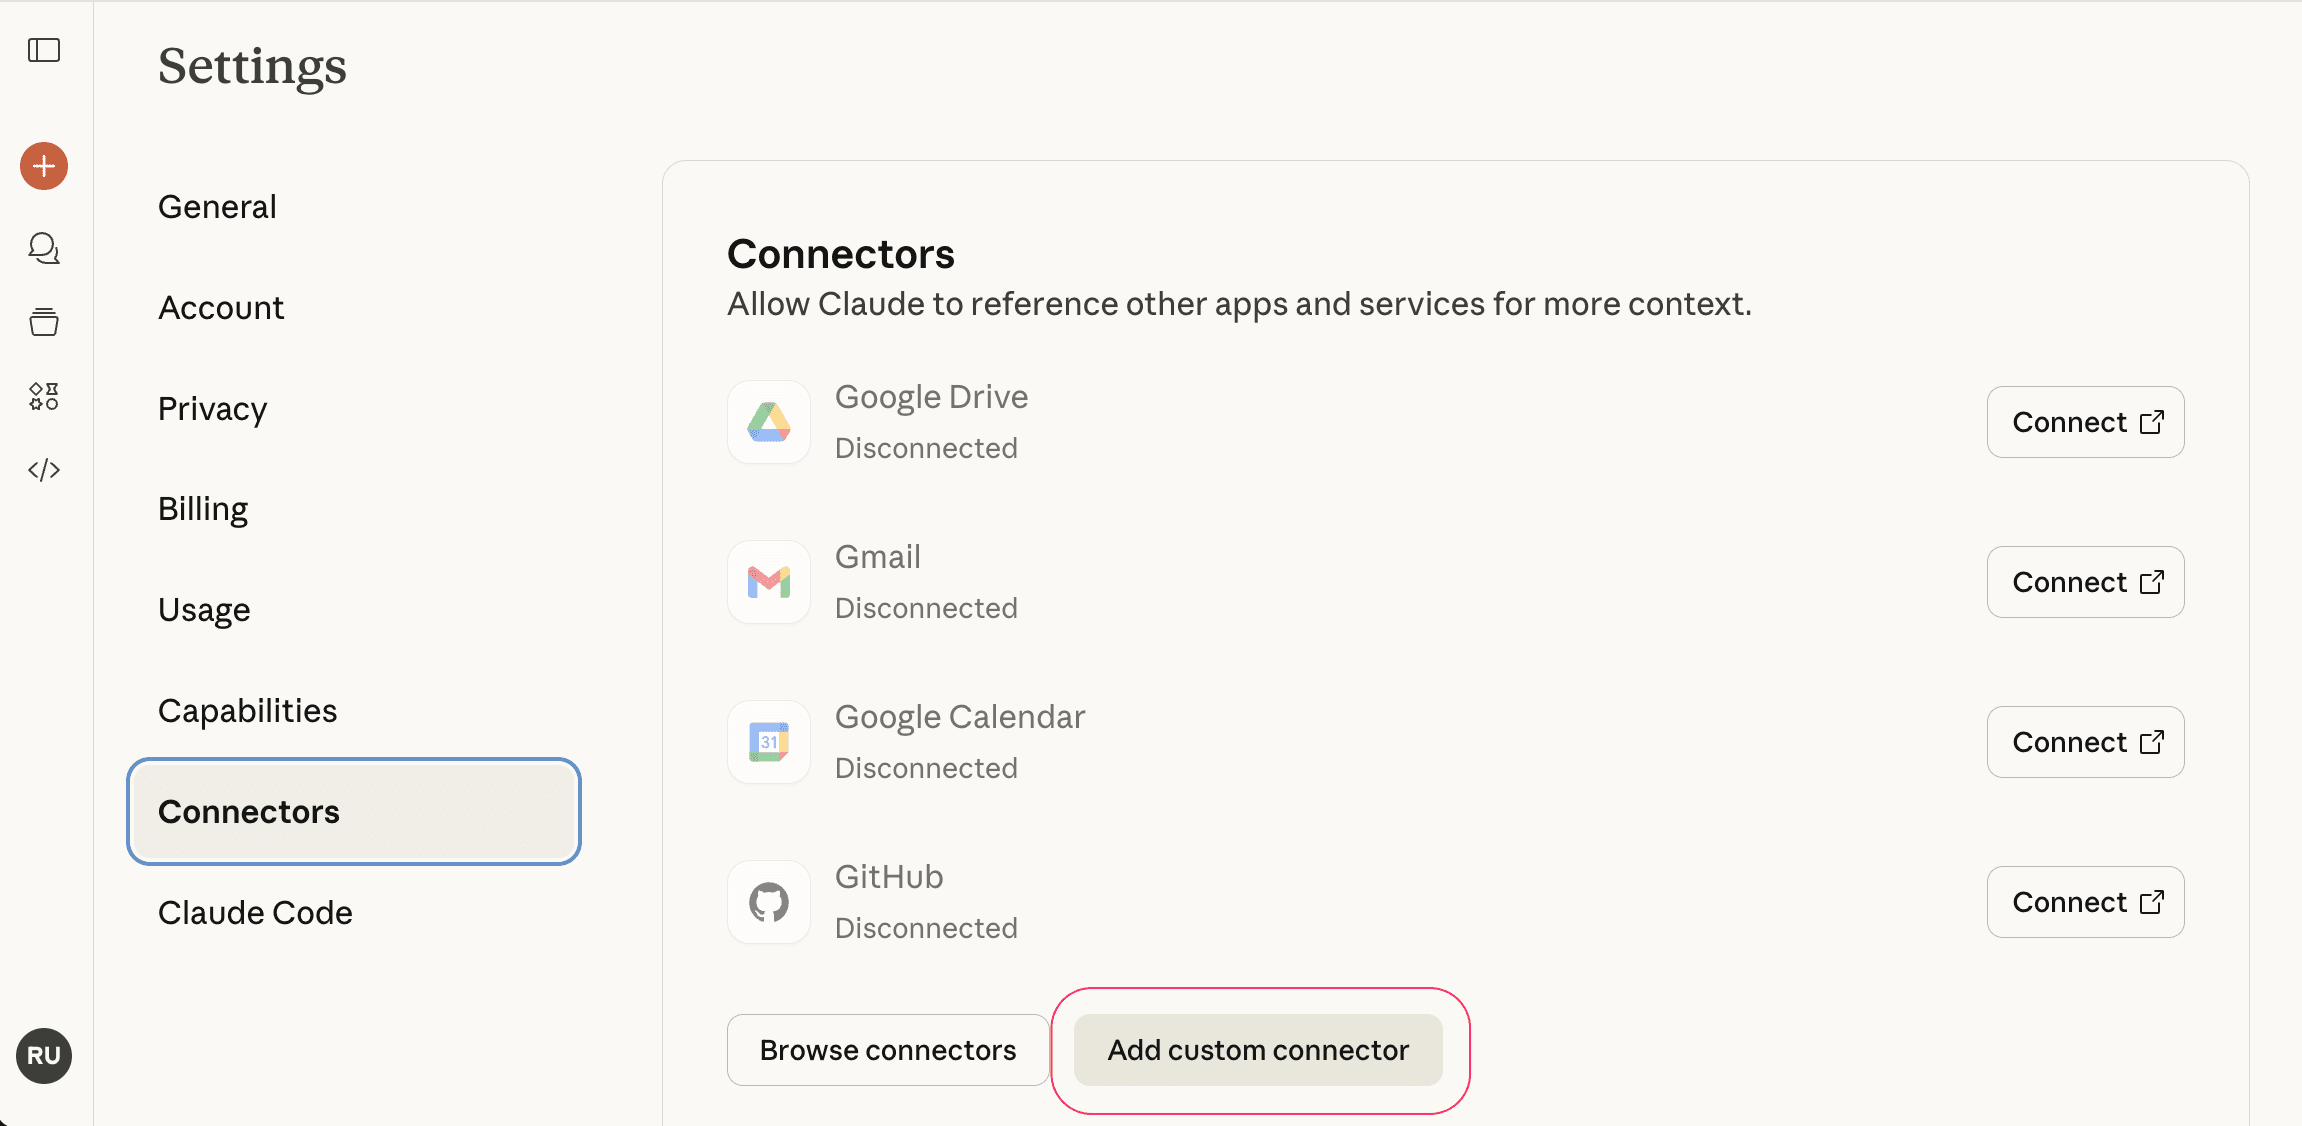This screenshot has height=1126, width=2302.
Task: Select the Billing tab
Action: (202, 508)
